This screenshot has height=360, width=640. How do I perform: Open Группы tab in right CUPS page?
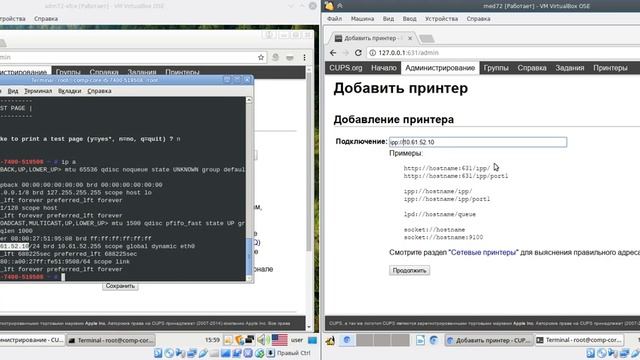click(496, 68)
